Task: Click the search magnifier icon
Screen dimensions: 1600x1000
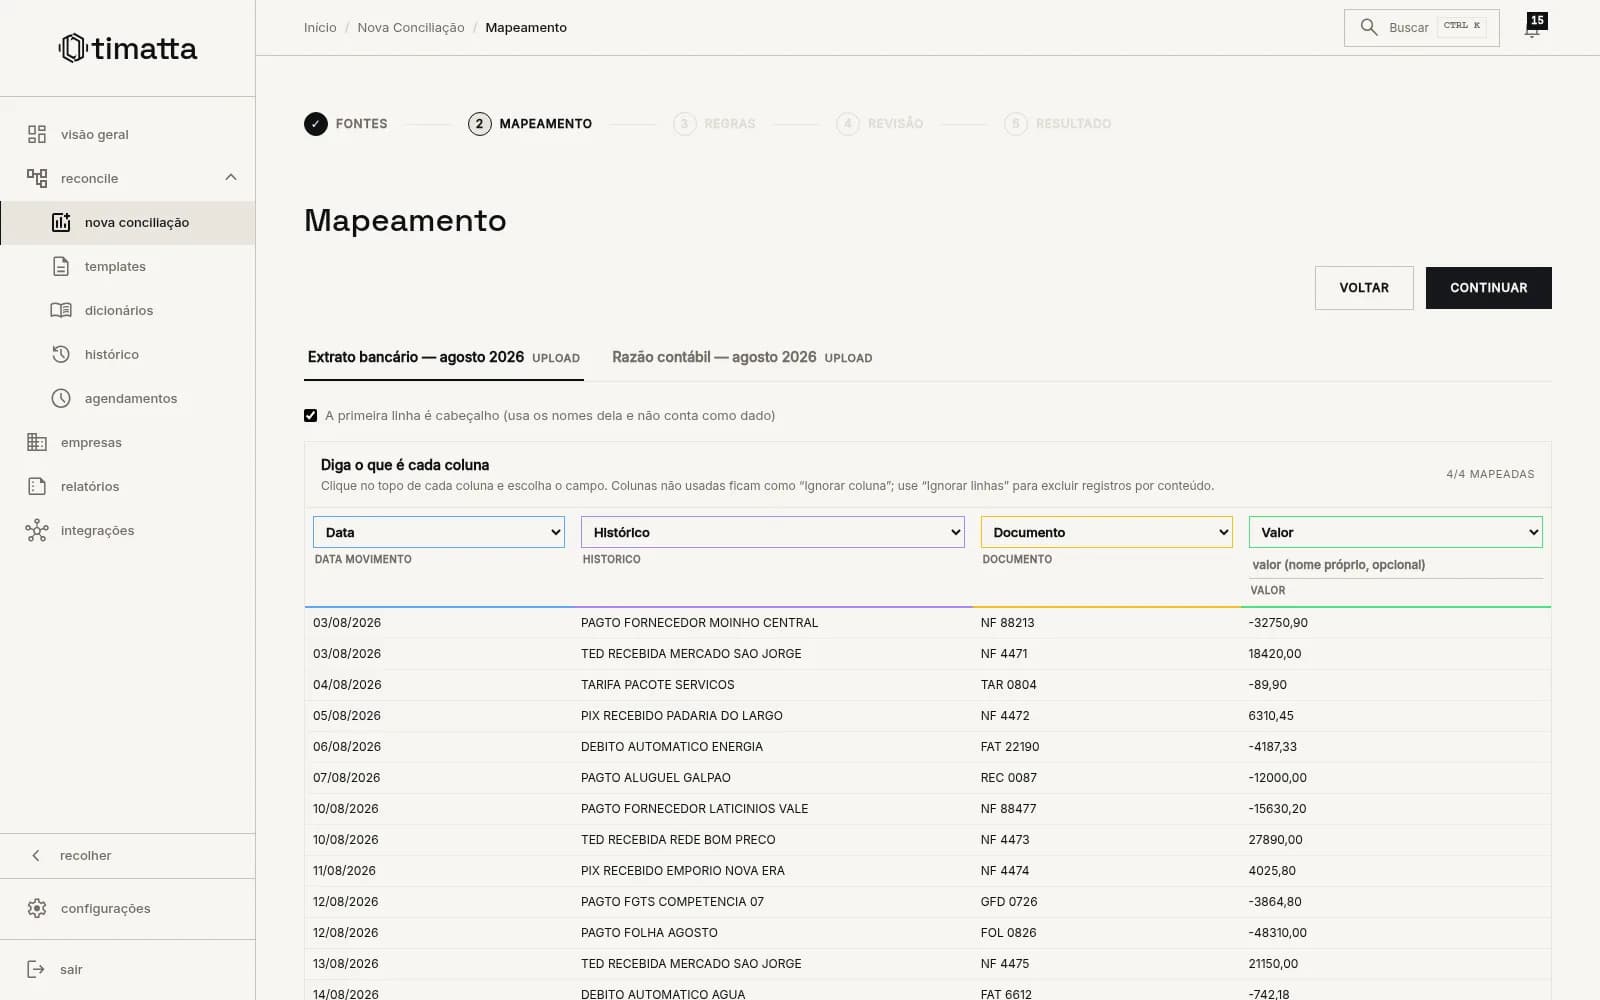Action: tap(1369, 27)
